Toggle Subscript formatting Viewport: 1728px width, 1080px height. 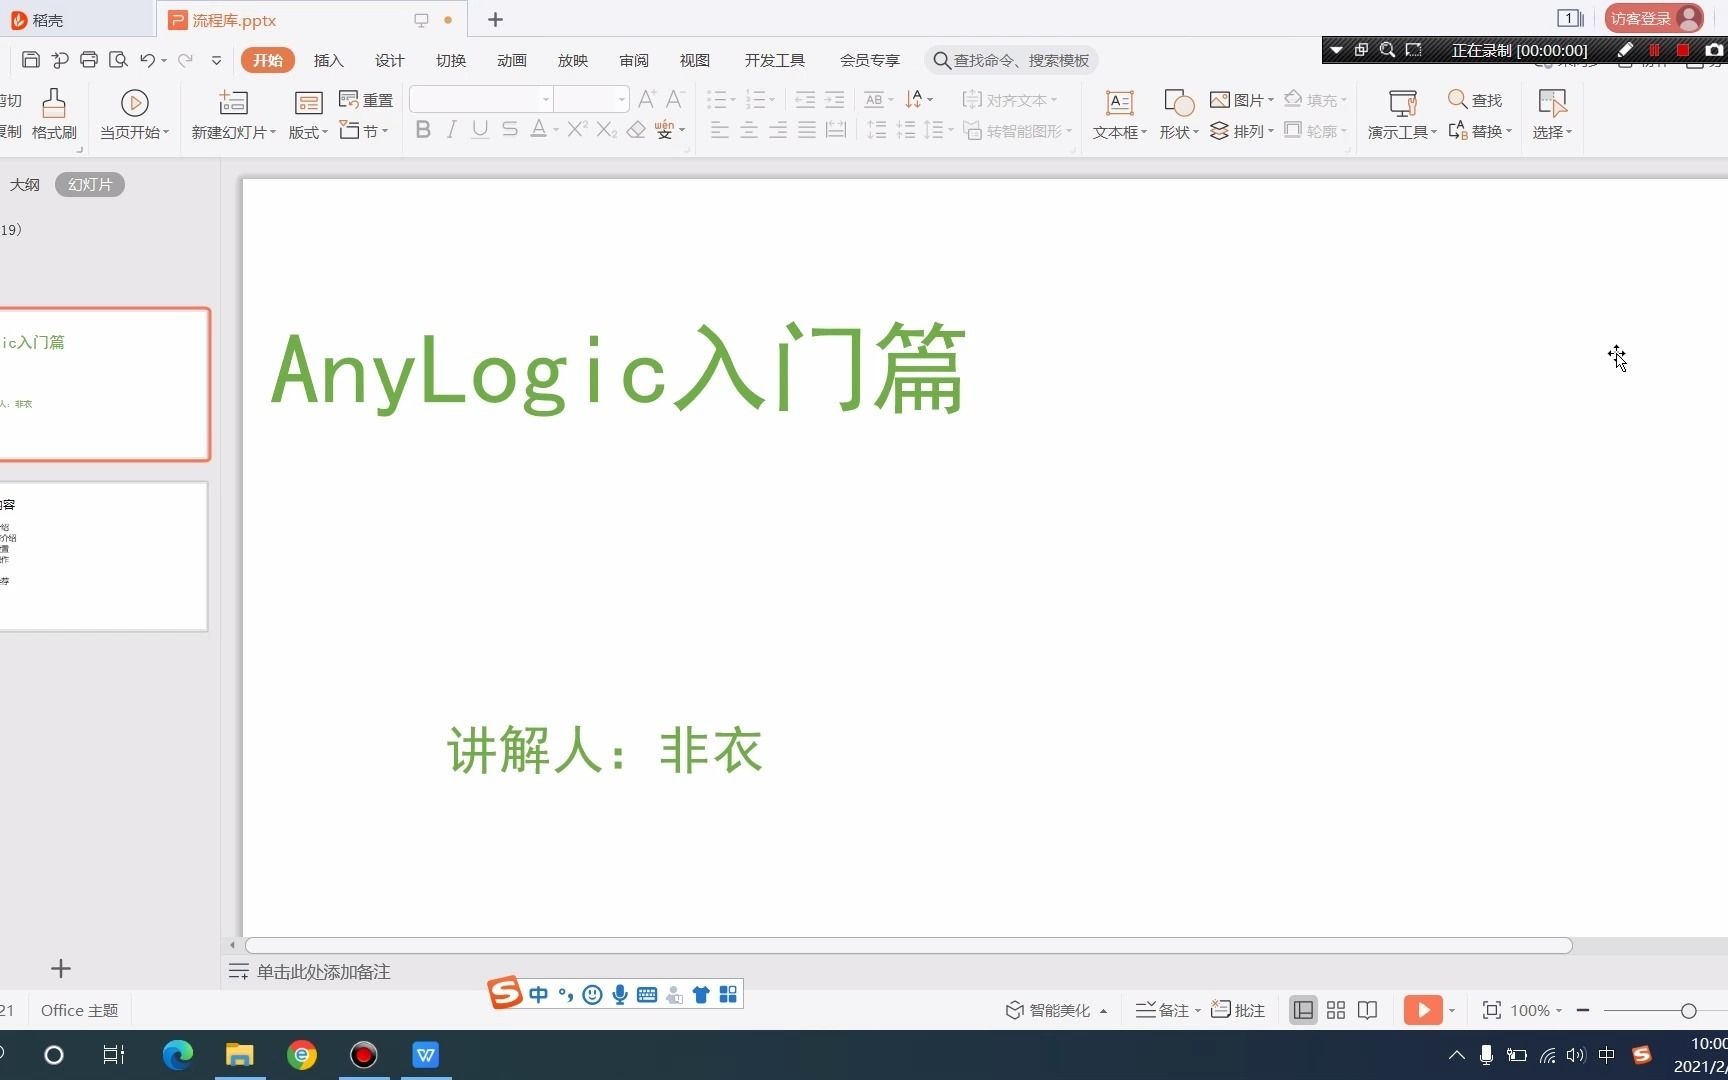click(x=606, y=129)
